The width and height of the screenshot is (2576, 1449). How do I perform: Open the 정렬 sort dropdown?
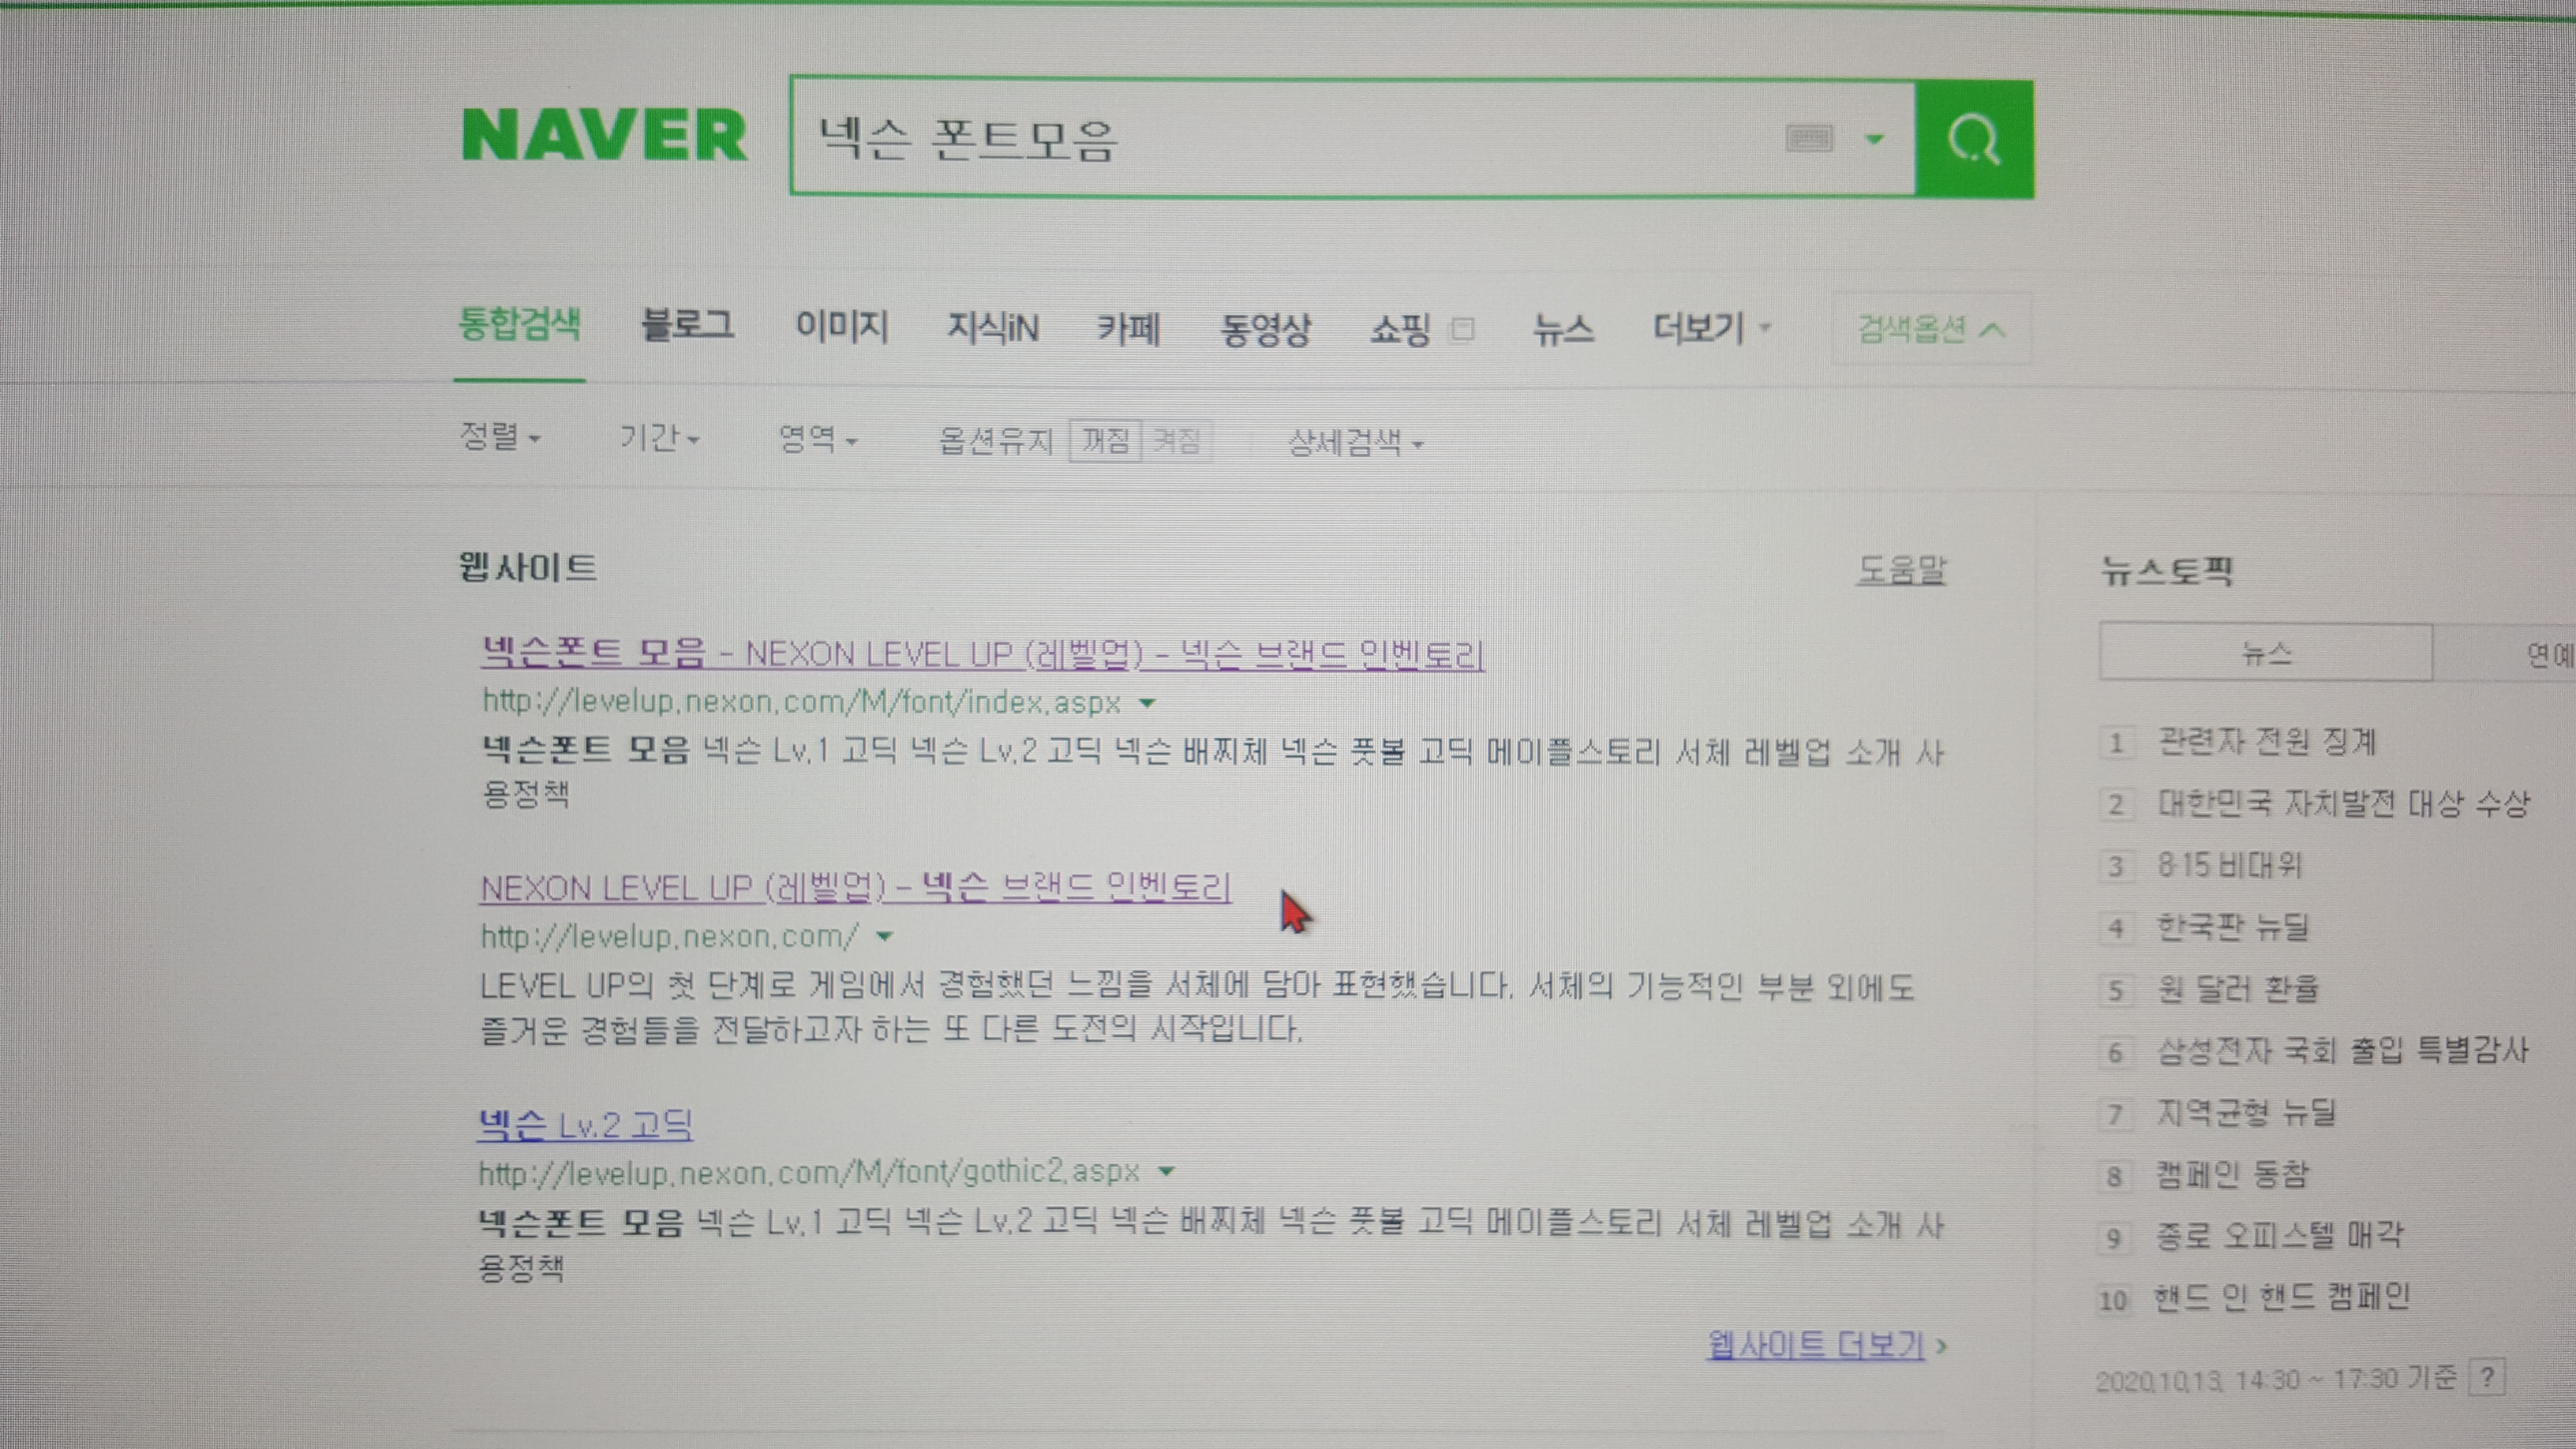pos(500,437)
